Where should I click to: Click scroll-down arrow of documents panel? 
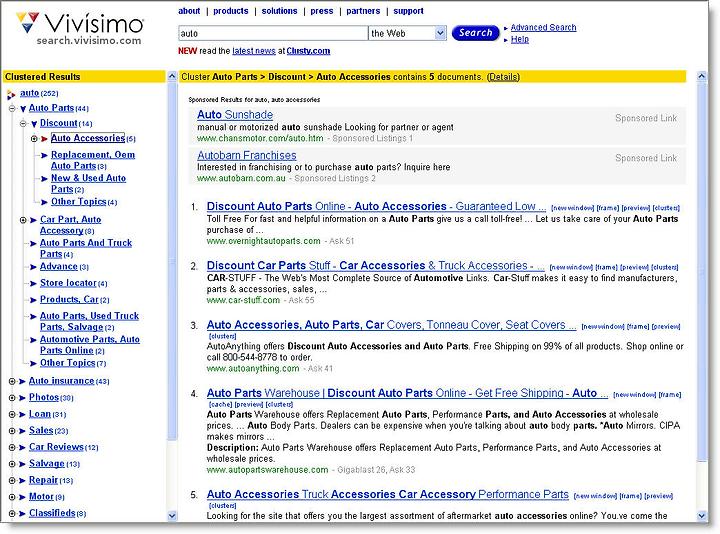[x=701, y=516]
